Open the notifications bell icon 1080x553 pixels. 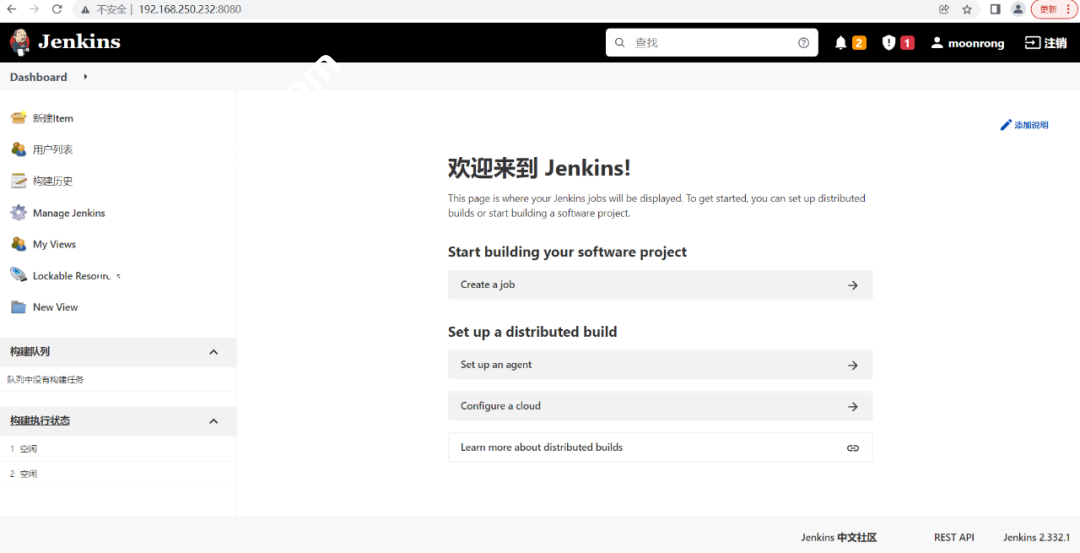coord(841,43)
